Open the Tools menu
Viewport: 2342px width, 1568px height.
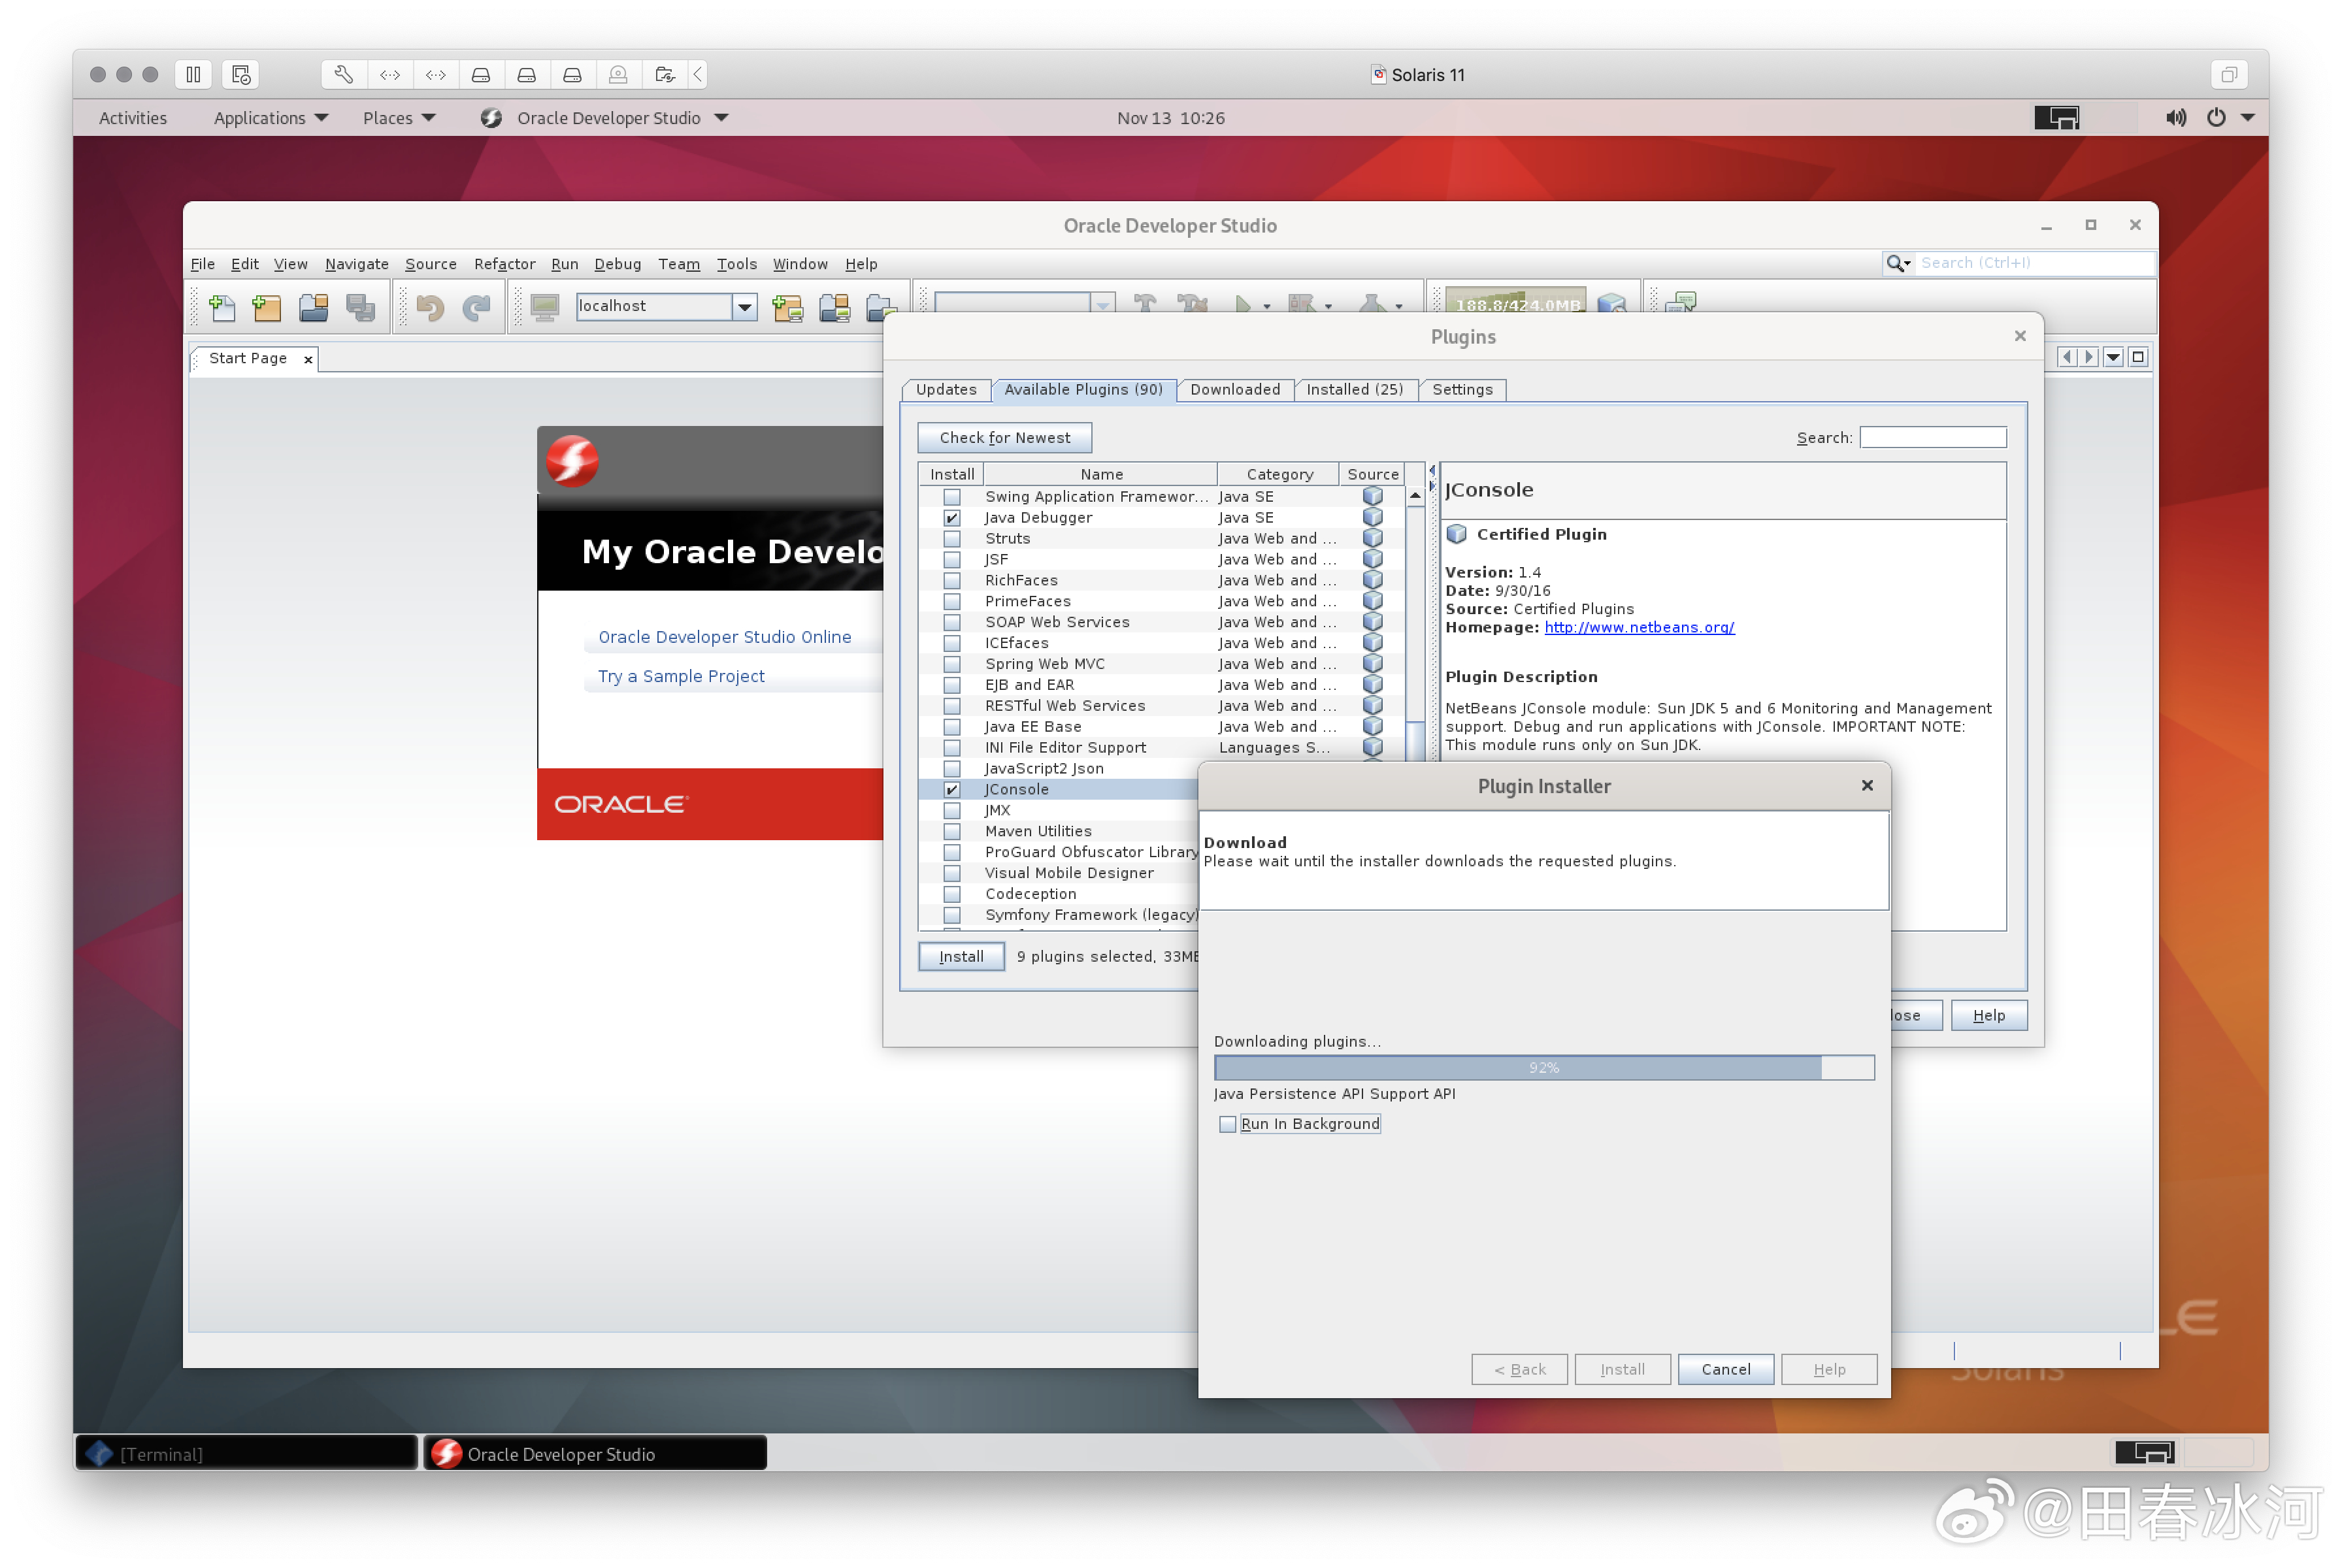click(736, 264)
